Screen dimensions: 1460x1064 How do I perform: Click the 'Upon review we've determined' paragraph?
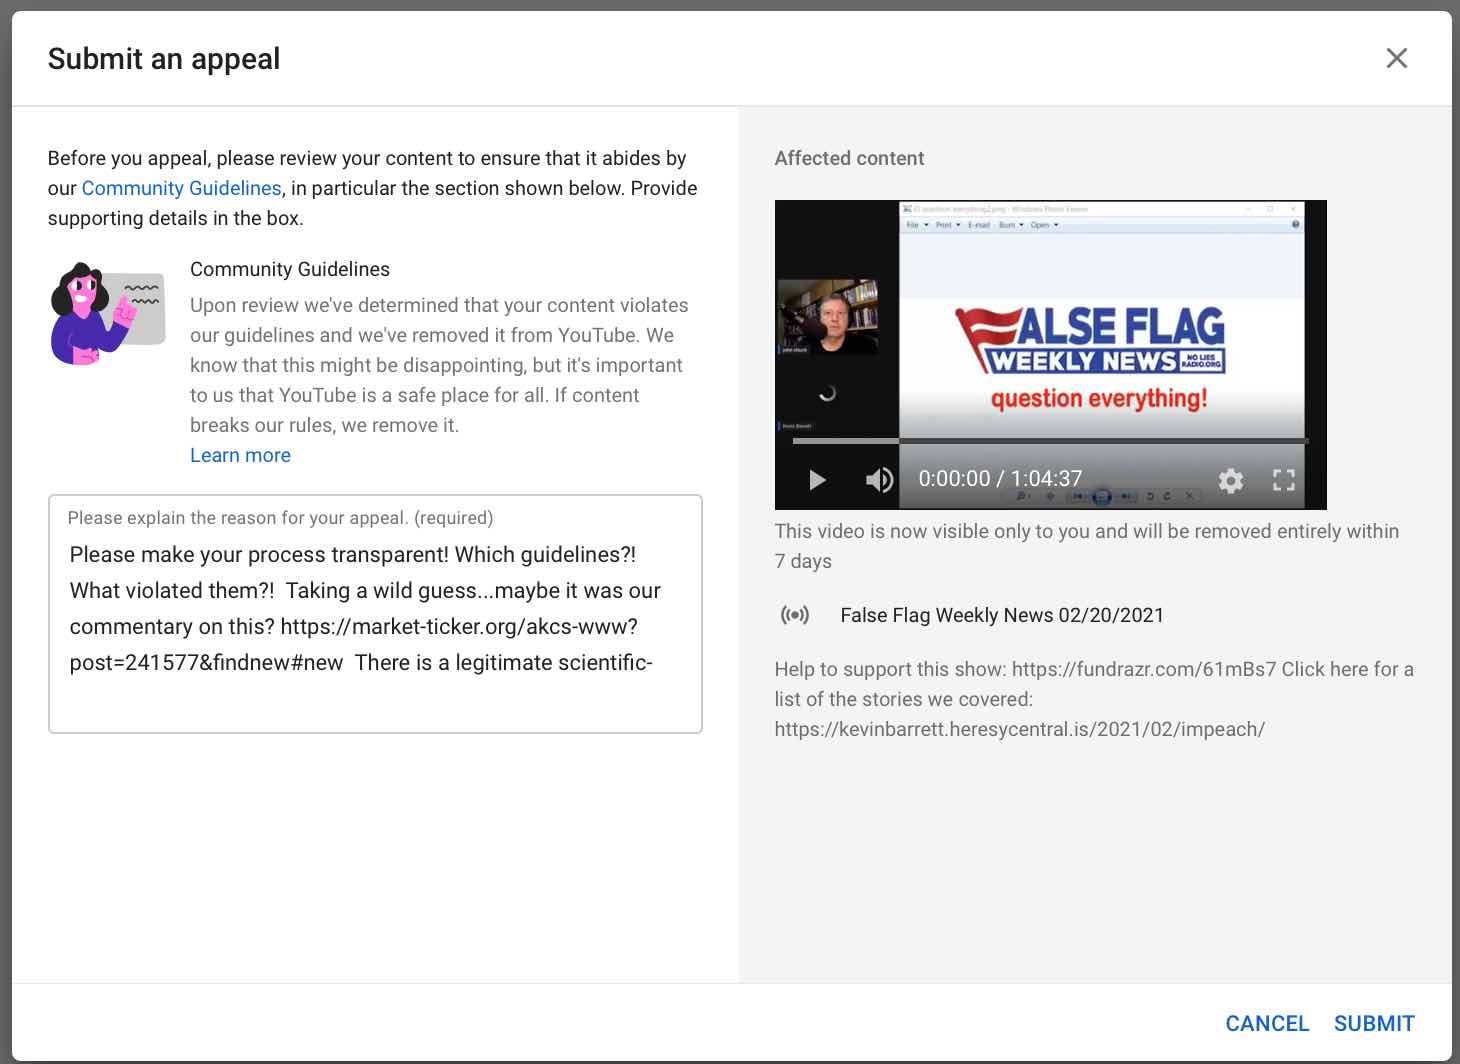[x=439, y=365]
